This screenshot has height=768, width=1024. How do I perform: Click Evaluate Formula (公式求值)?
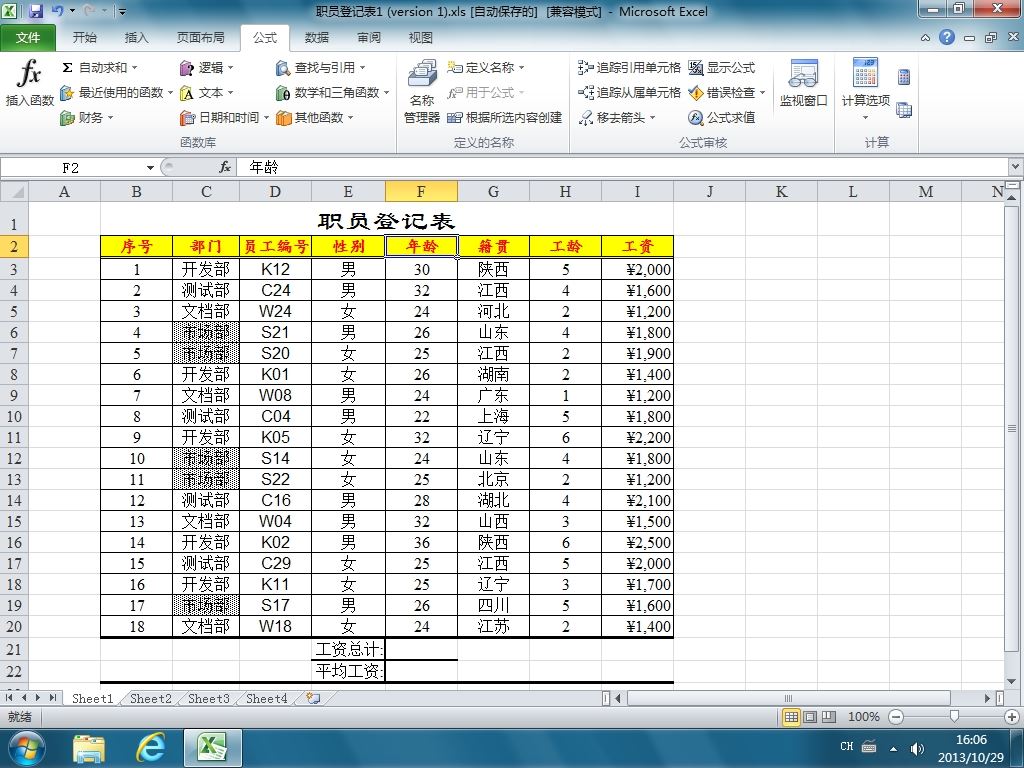click(x=722, y=118)
